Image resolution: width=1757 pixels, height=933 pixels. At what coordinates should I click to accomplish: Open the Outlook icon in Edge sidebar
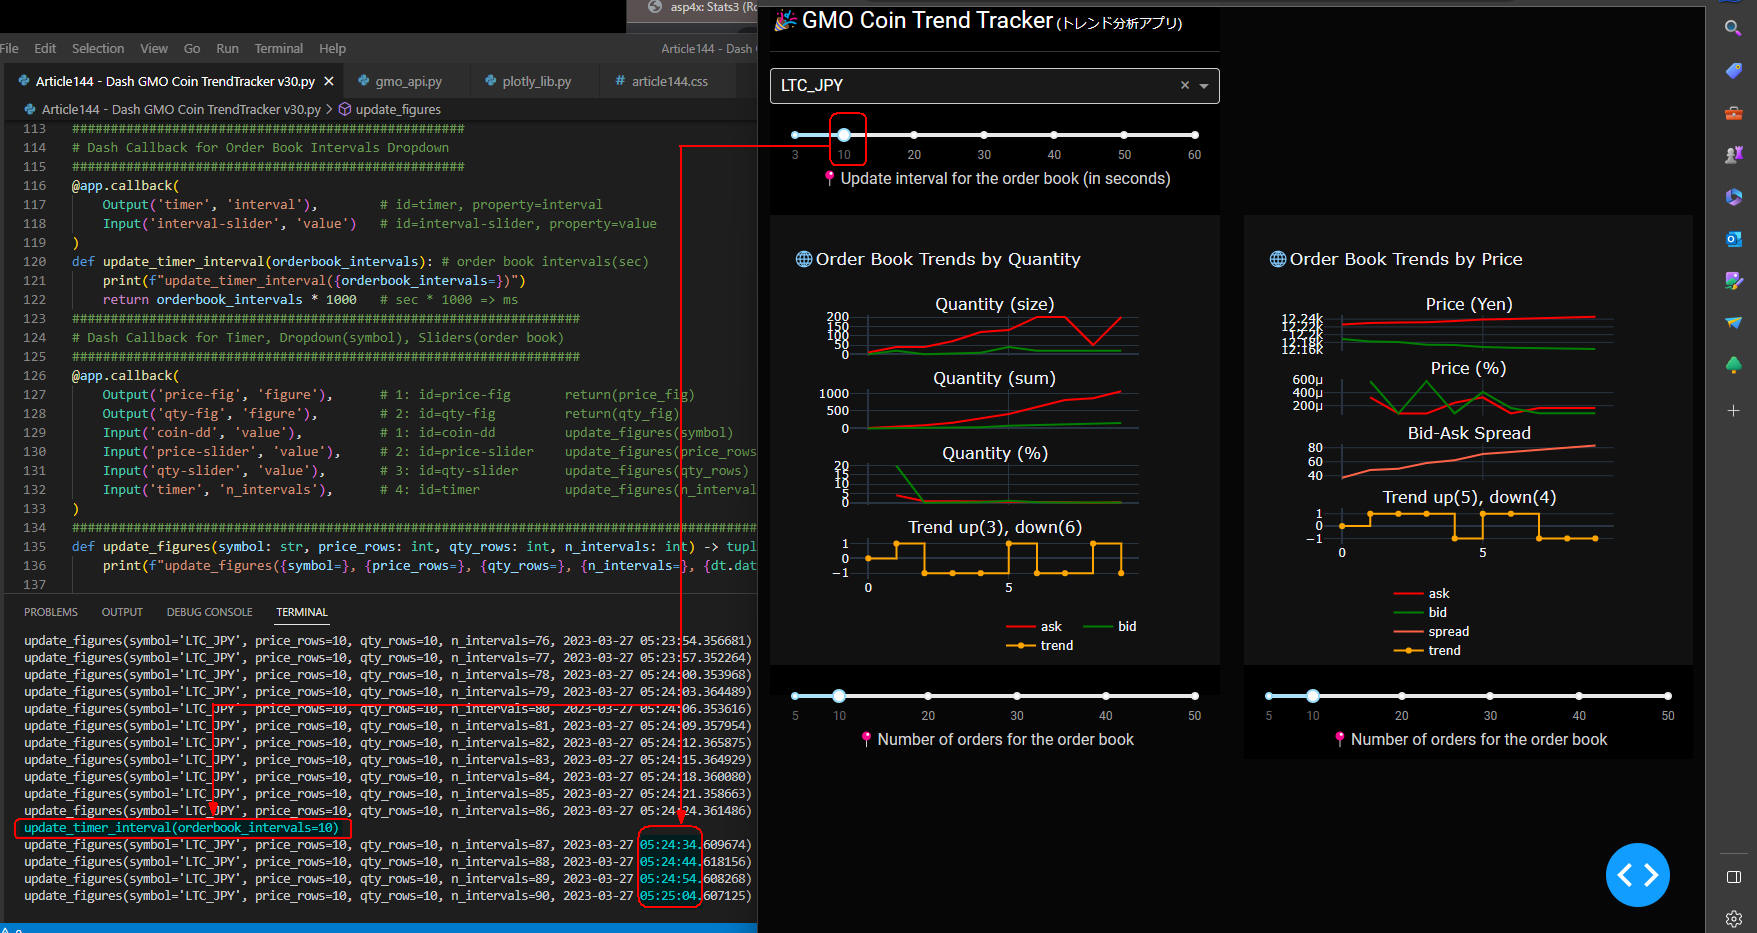1733,239
